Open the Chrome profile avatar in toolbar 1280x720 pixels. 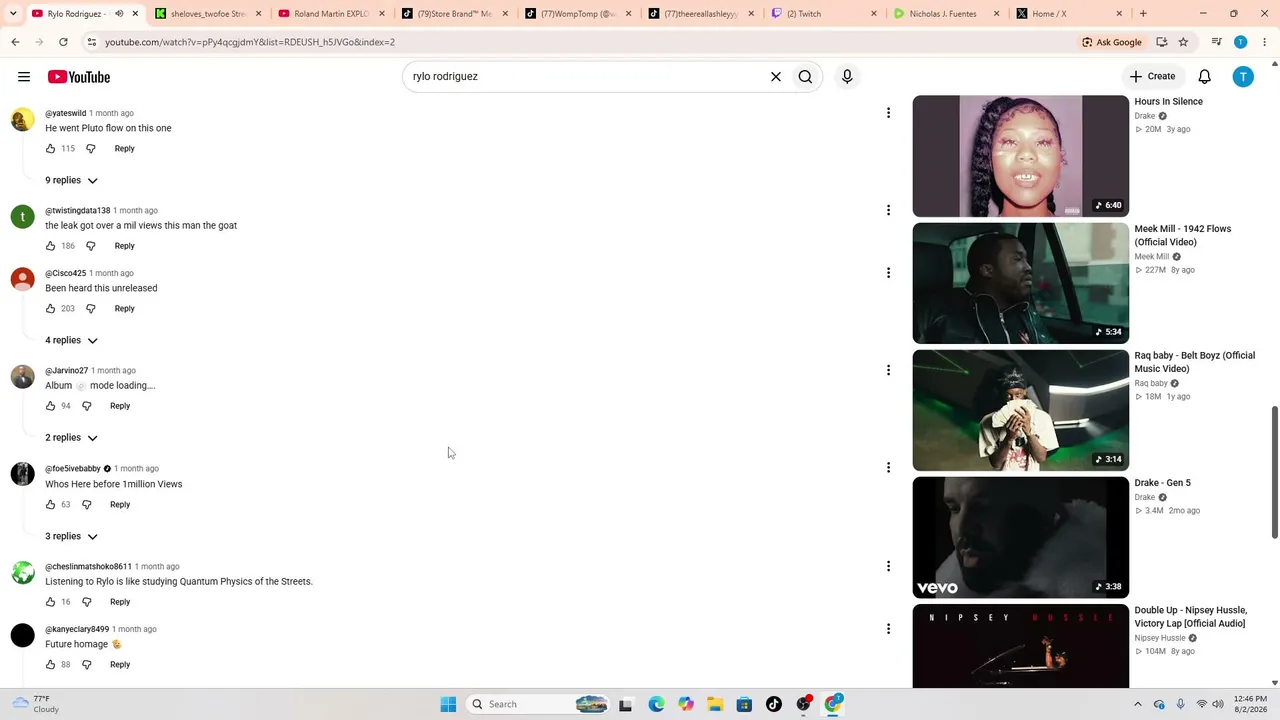point(1241,42)
